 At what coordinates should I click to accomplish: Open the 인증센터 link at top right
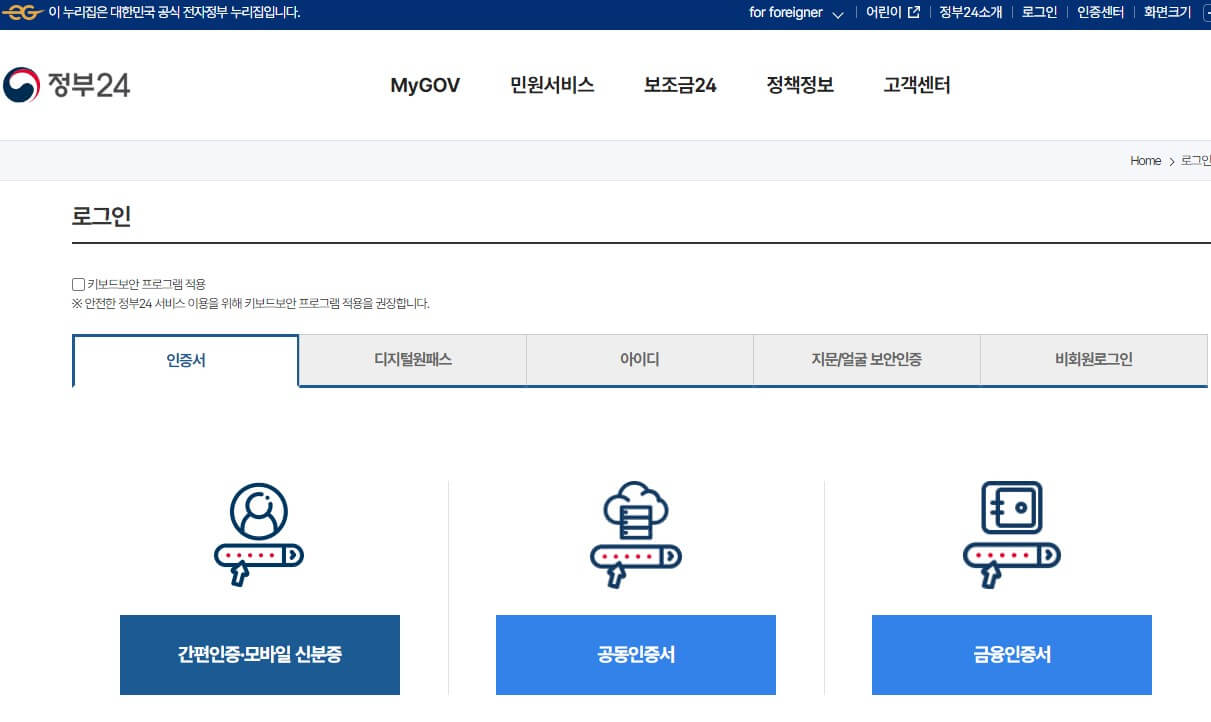click(x=1100, y=12)
